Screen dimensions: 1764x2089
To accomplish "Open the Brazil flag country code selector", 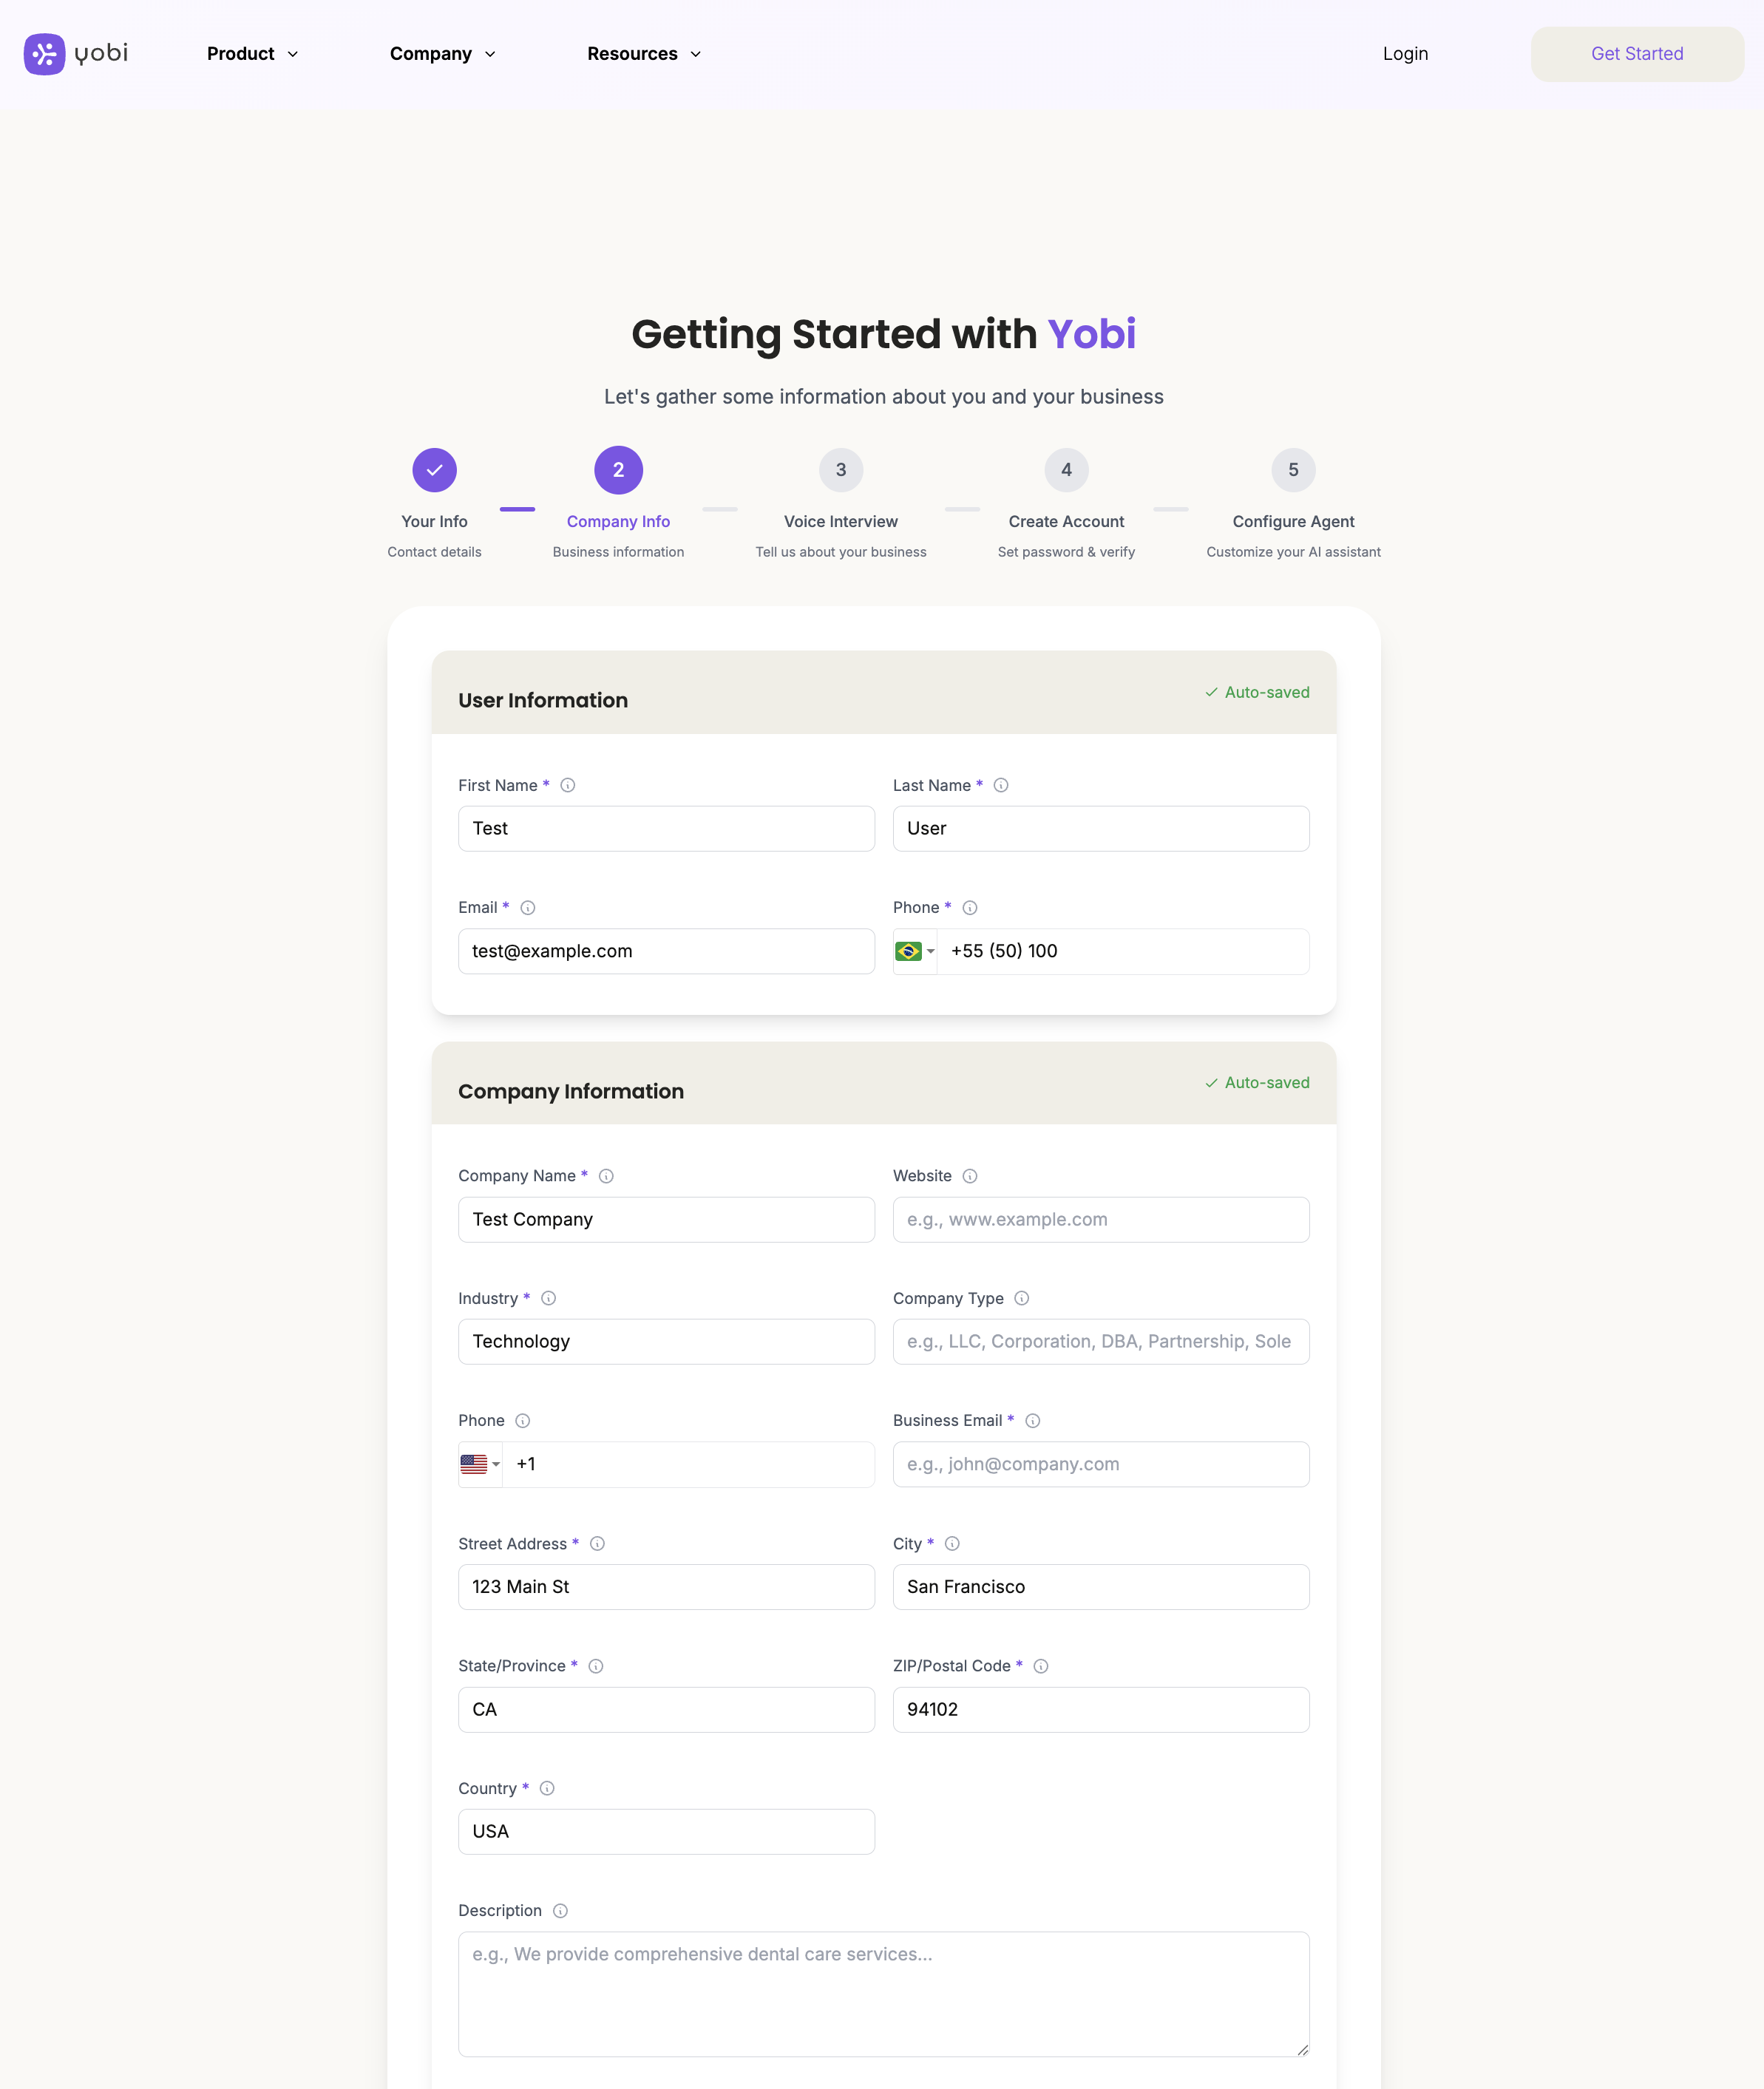I will (x=915, y=951).
